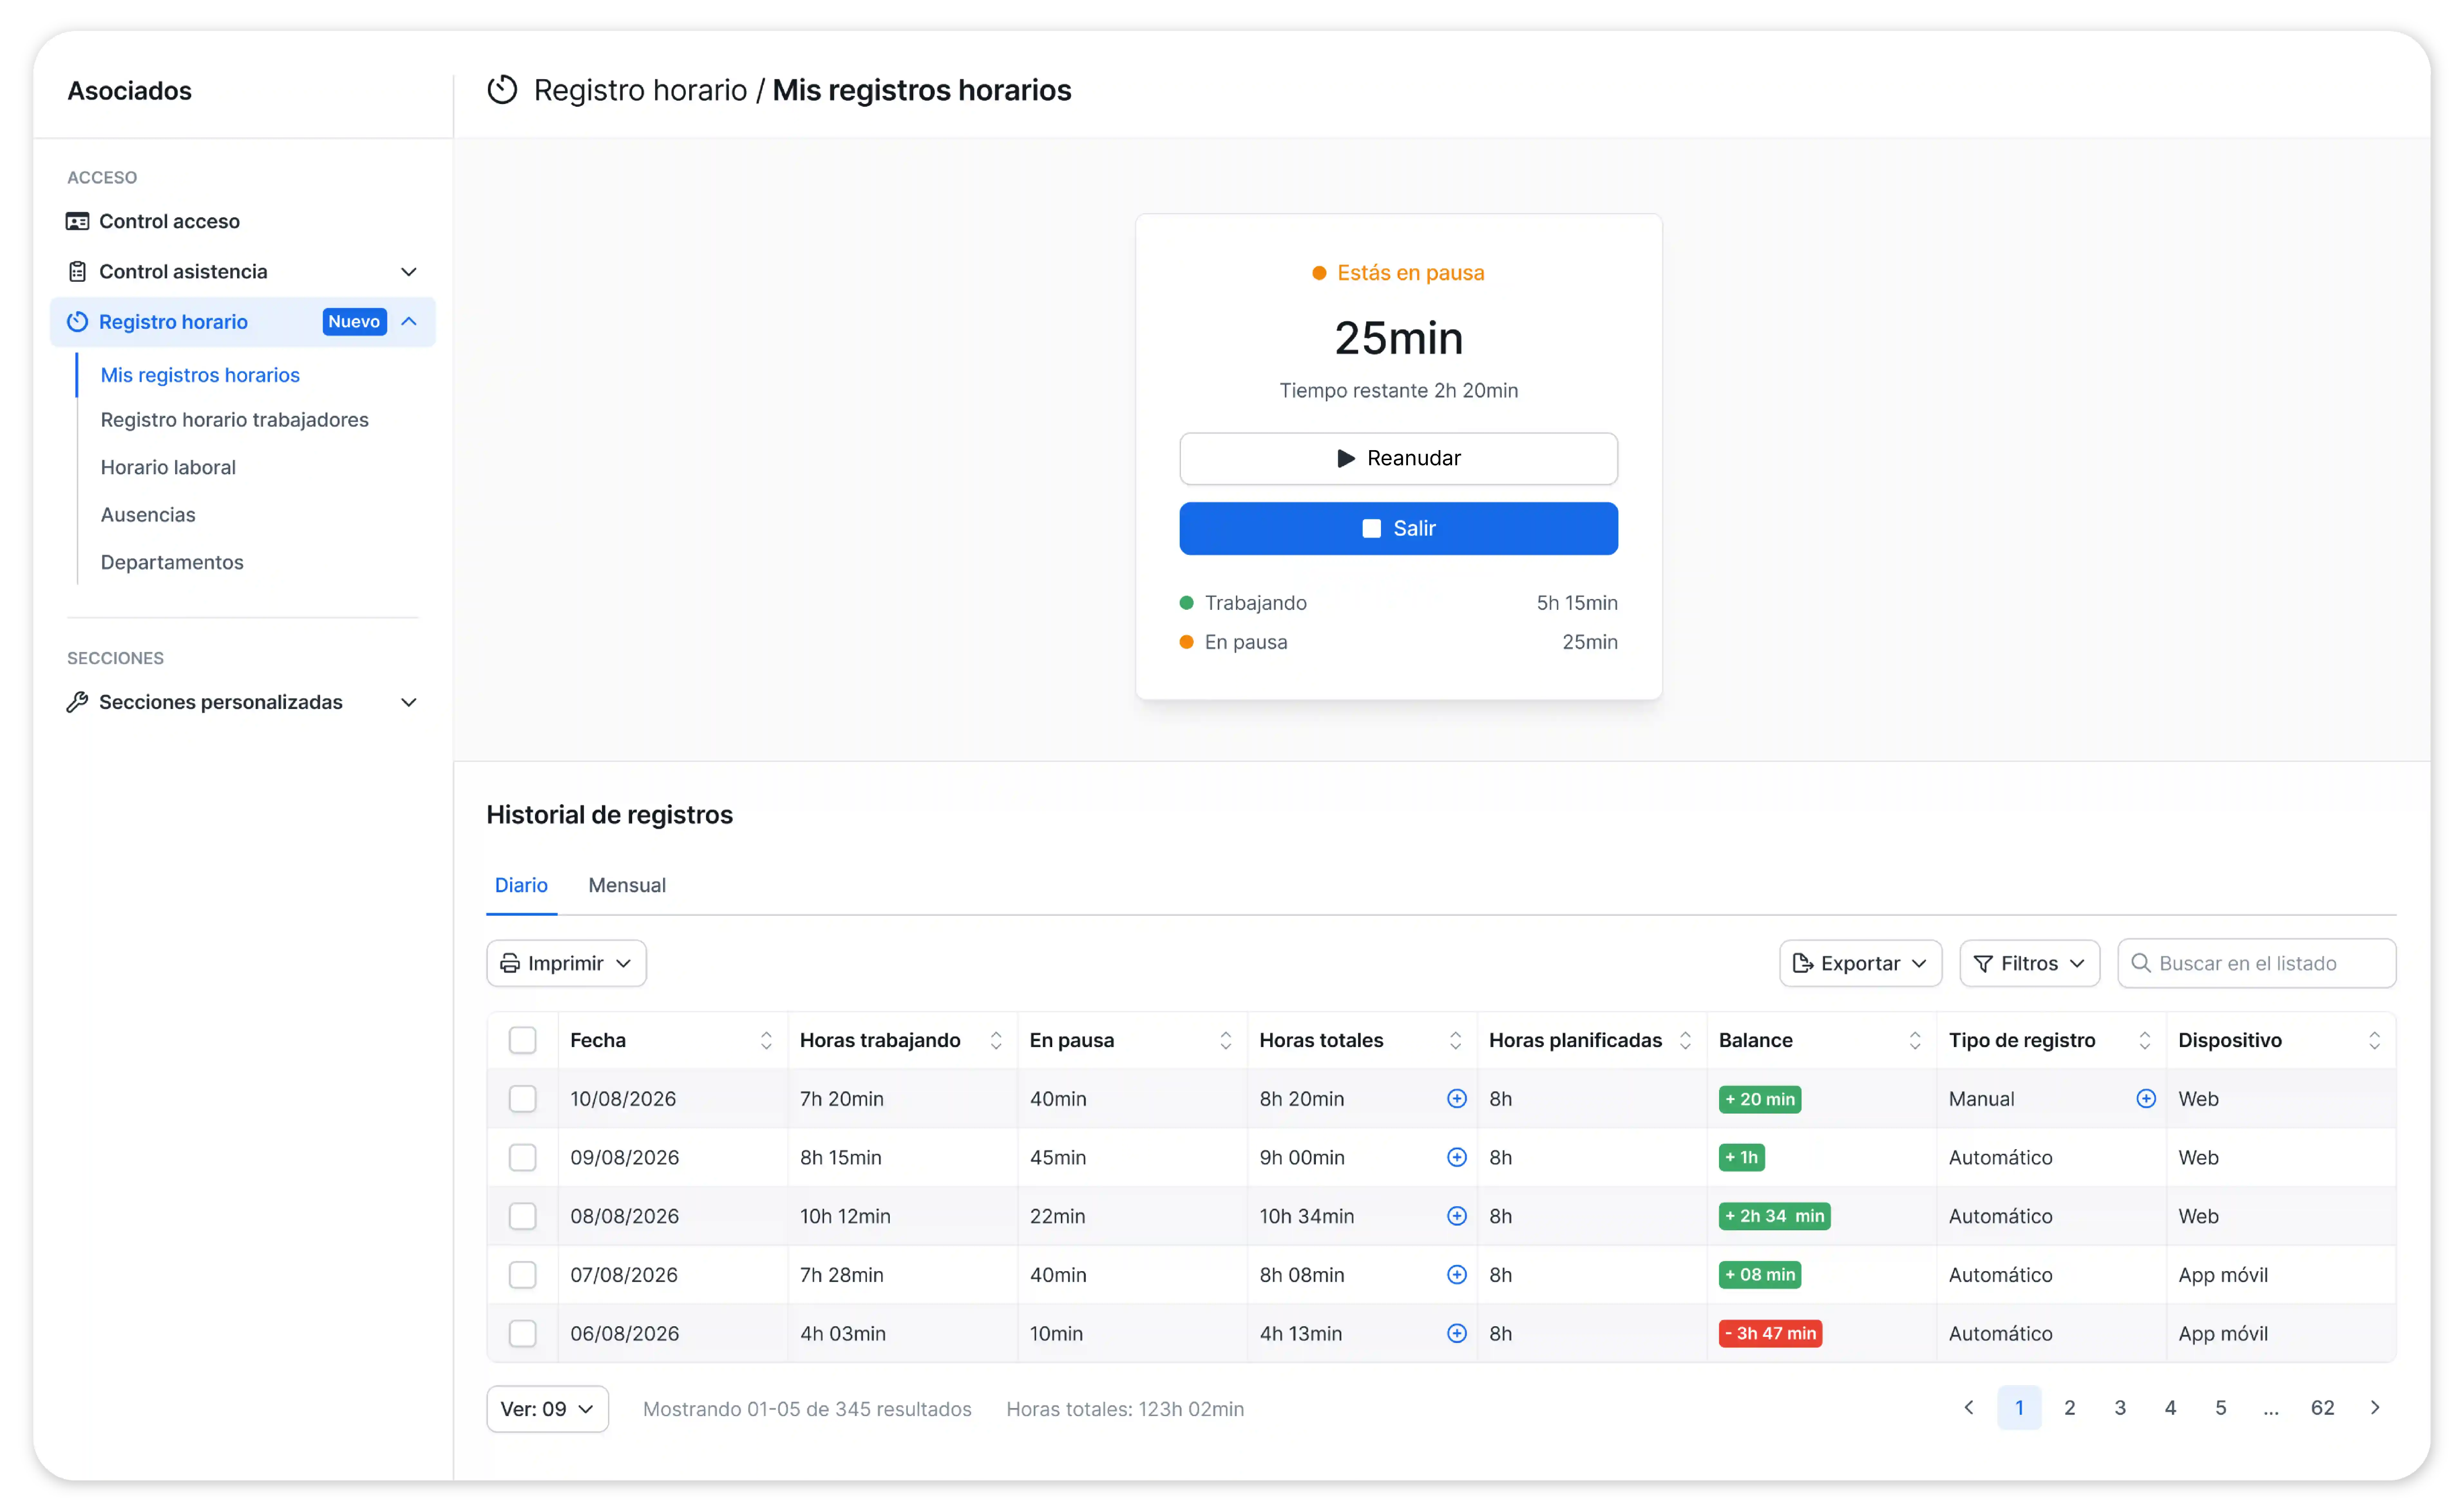Viewport: 2464px width, 1512px height.
Task: Click the current page 1 button
Action: click(2019, 1408)
